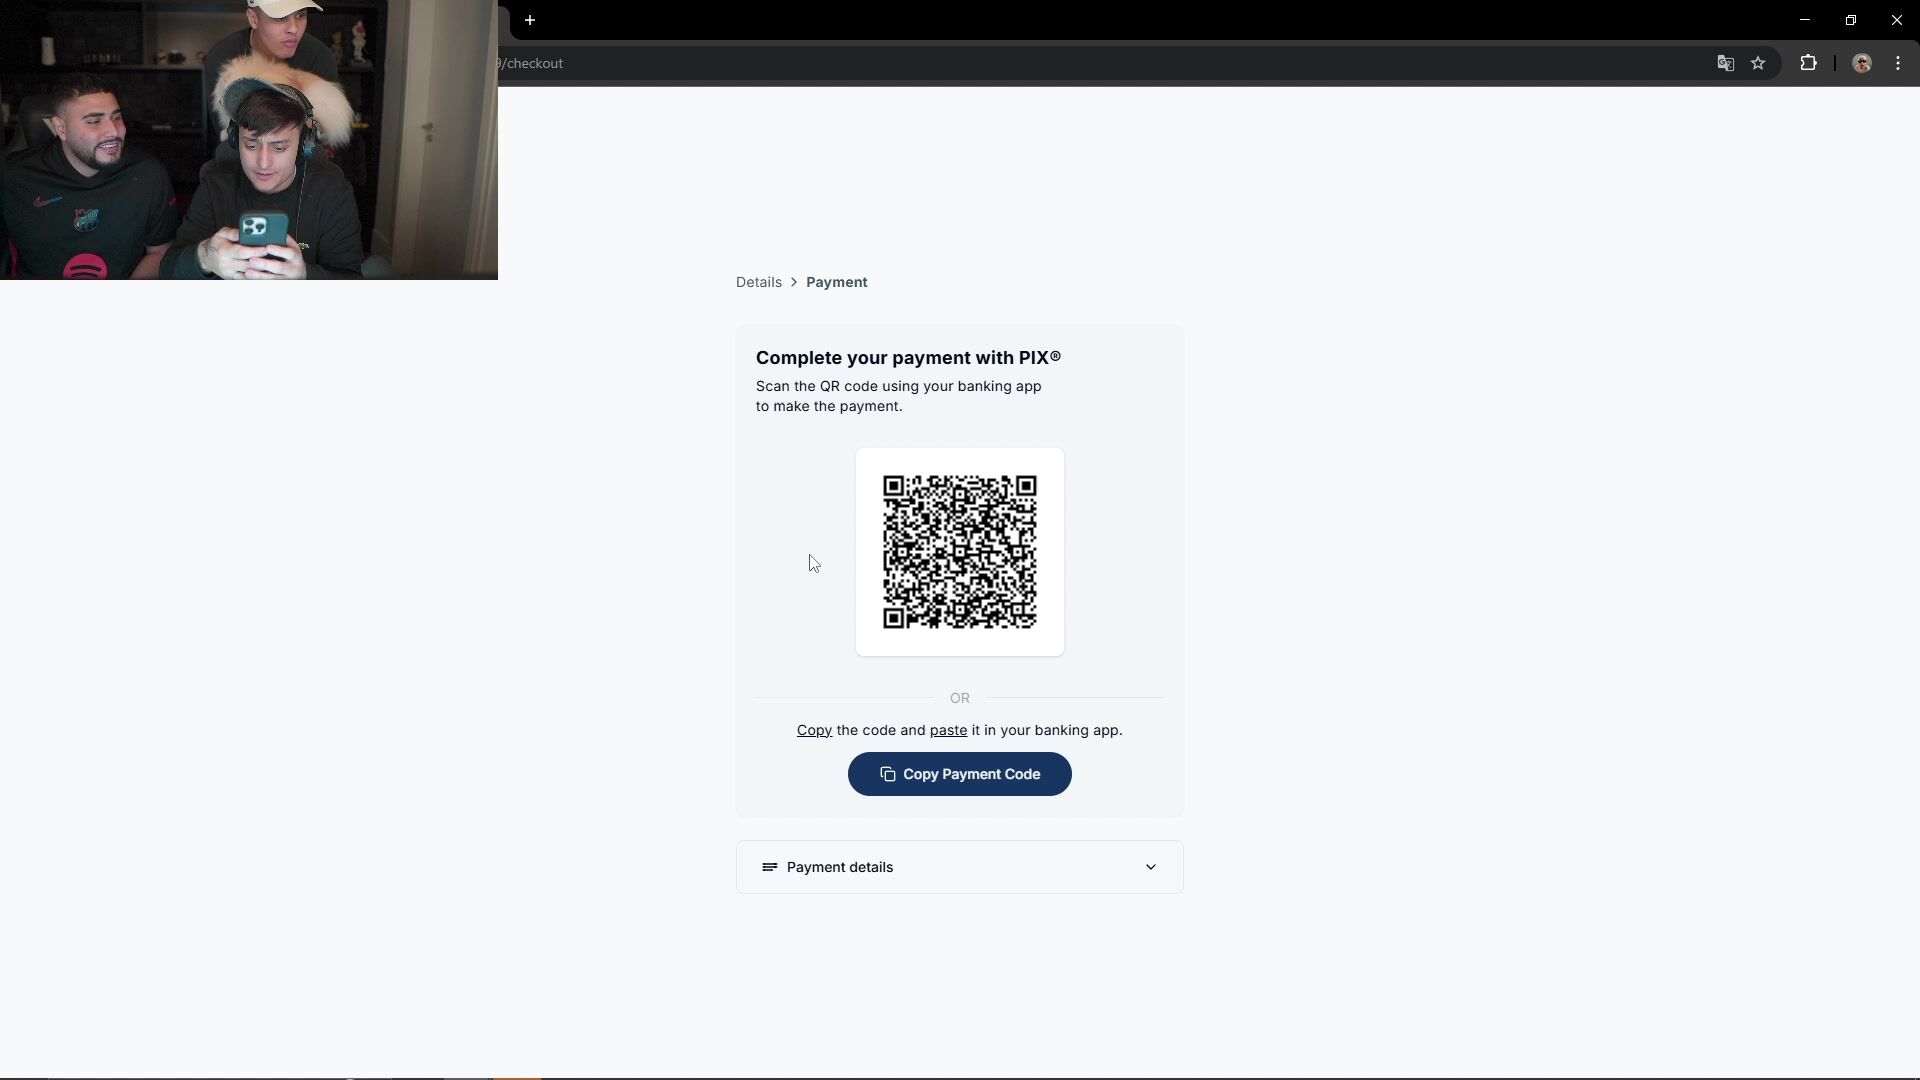The image size is (1920, 1080).
Task: Select the Payment breadcrumb step
Action: (x=837, y=282)
